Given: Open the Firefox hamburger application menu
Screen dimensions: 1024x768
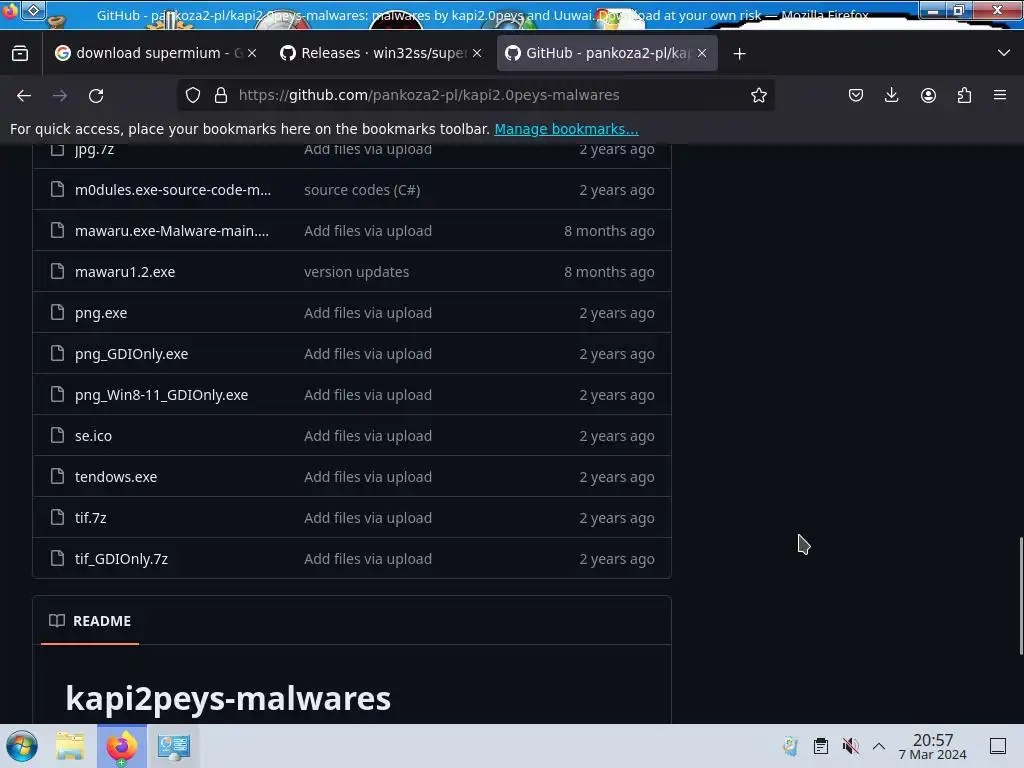Looking at the screenshot, I should point(1000,95).
